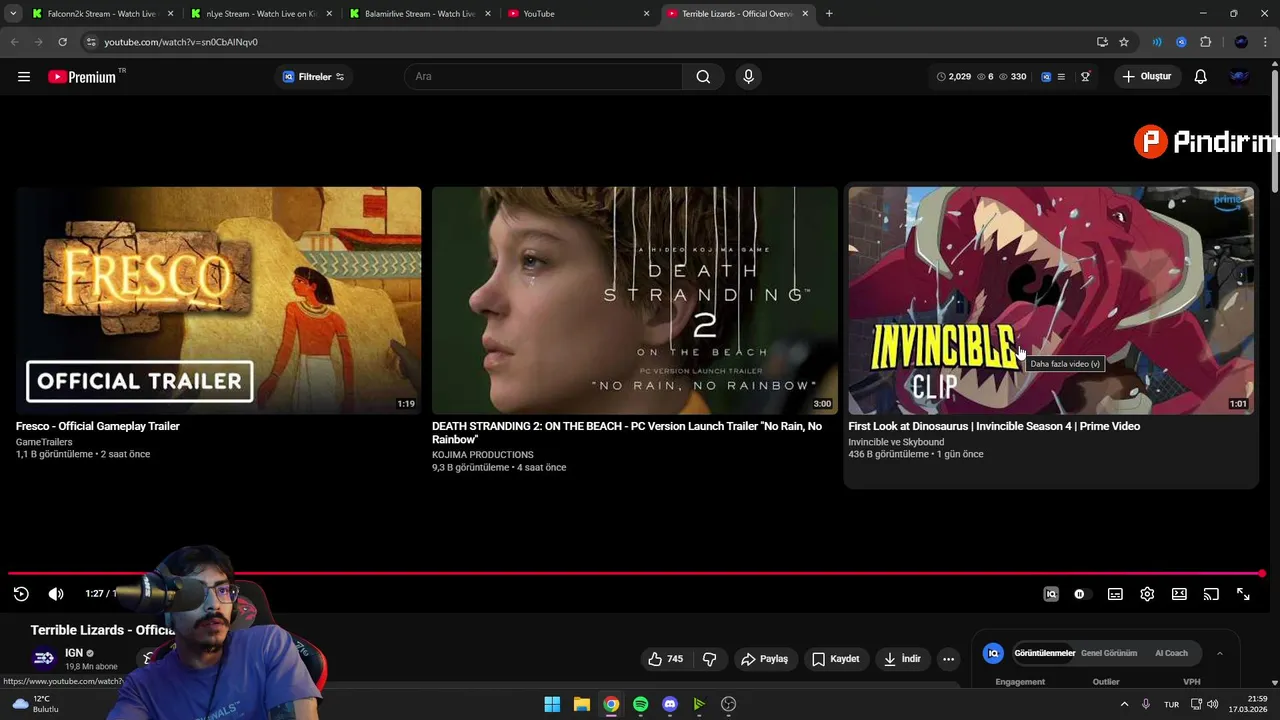Open the vidIQ list menu icon in header

[1061, 77]
